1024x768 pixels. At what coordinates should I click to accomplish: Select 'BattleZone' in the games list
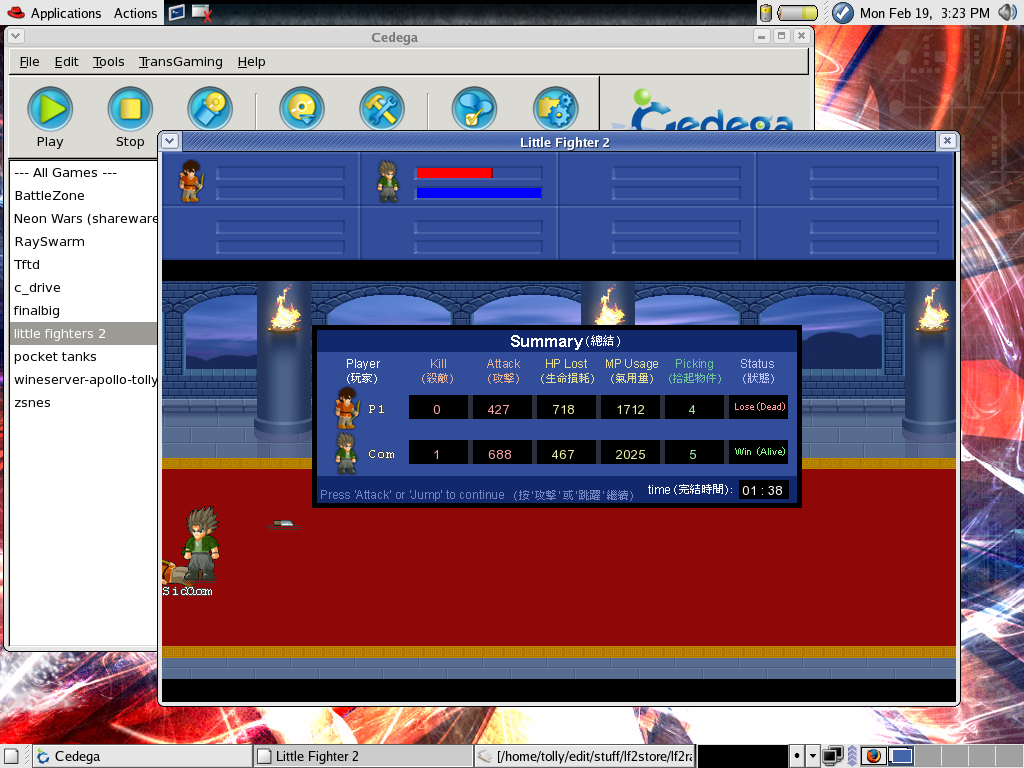click(x=49, y=195)
